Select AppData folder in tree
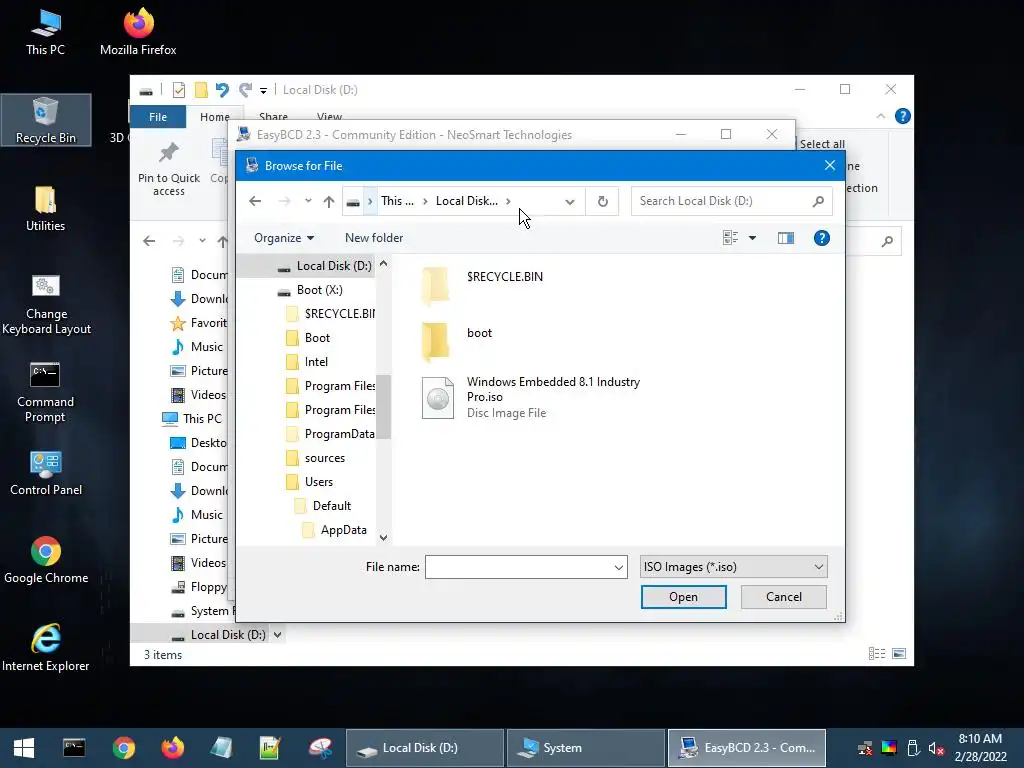Viewport: 1024px width, 768px height. point(335,530)
